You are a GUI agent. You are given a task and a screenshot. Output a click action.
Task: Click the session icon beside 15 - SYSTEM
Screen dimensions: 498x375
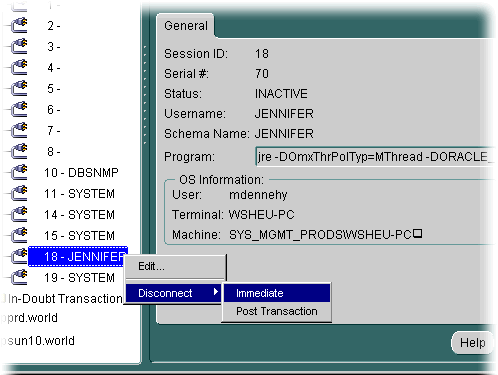point(19,236)
